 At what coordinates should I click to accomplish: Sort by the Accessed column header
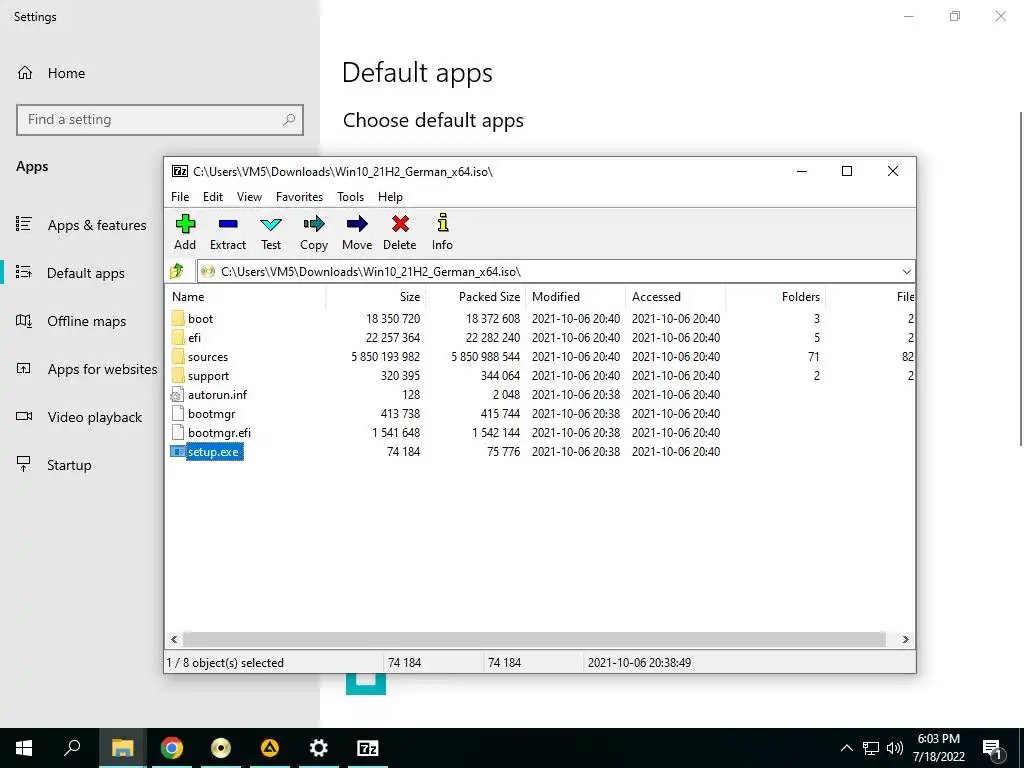click(675, 296)
